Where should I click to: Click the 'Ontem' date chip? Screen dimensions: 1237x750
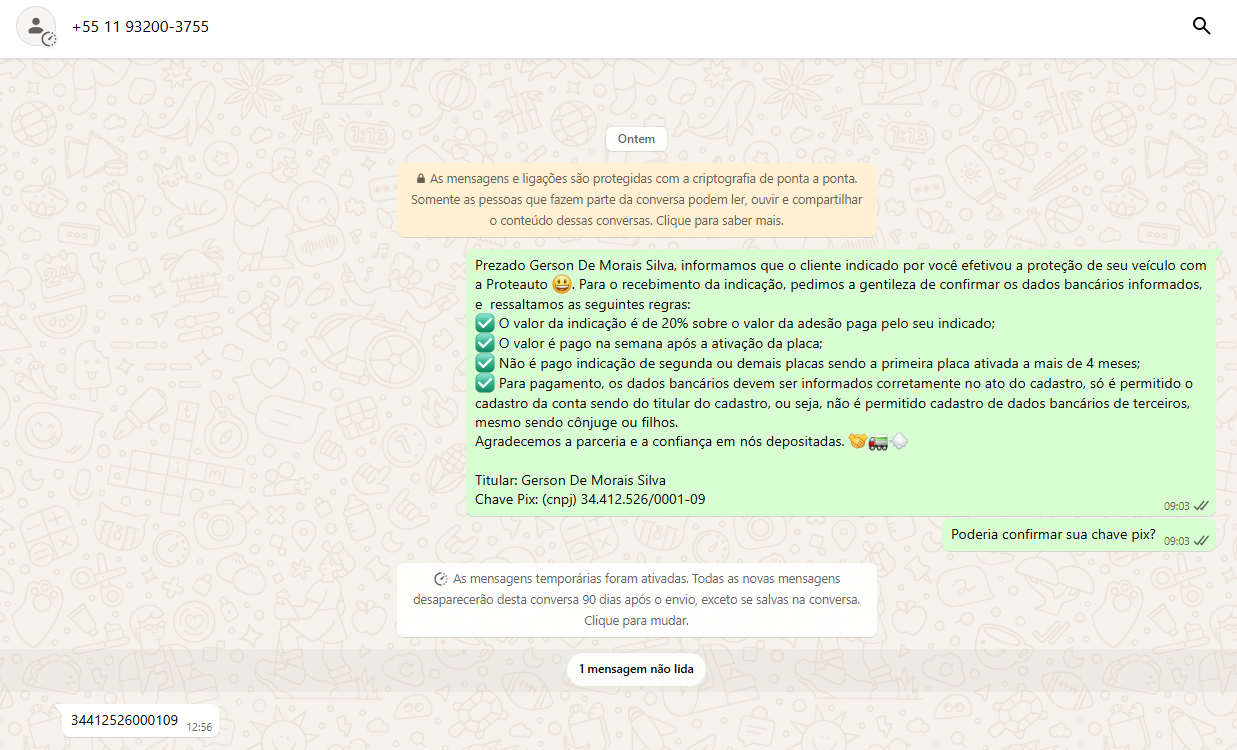[636, 139]
